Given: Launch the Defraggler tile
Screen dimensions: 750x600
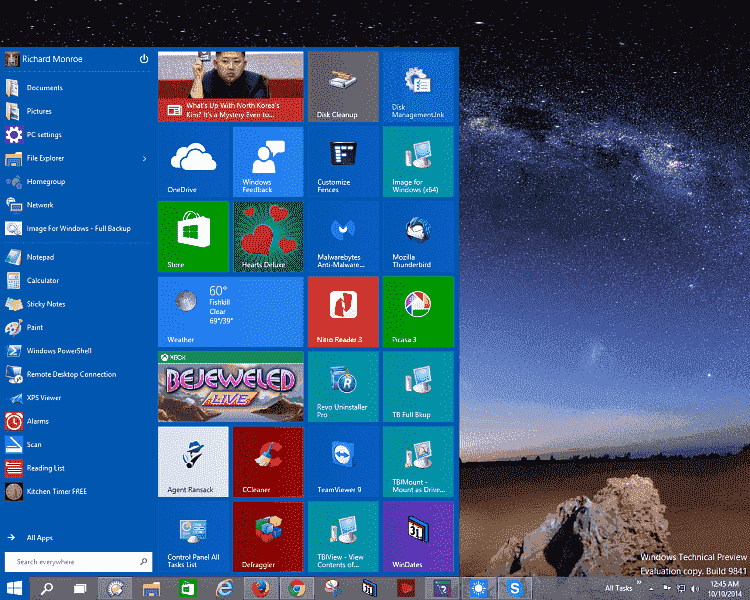Looking at the screenshot, I should tap(268, 537).
